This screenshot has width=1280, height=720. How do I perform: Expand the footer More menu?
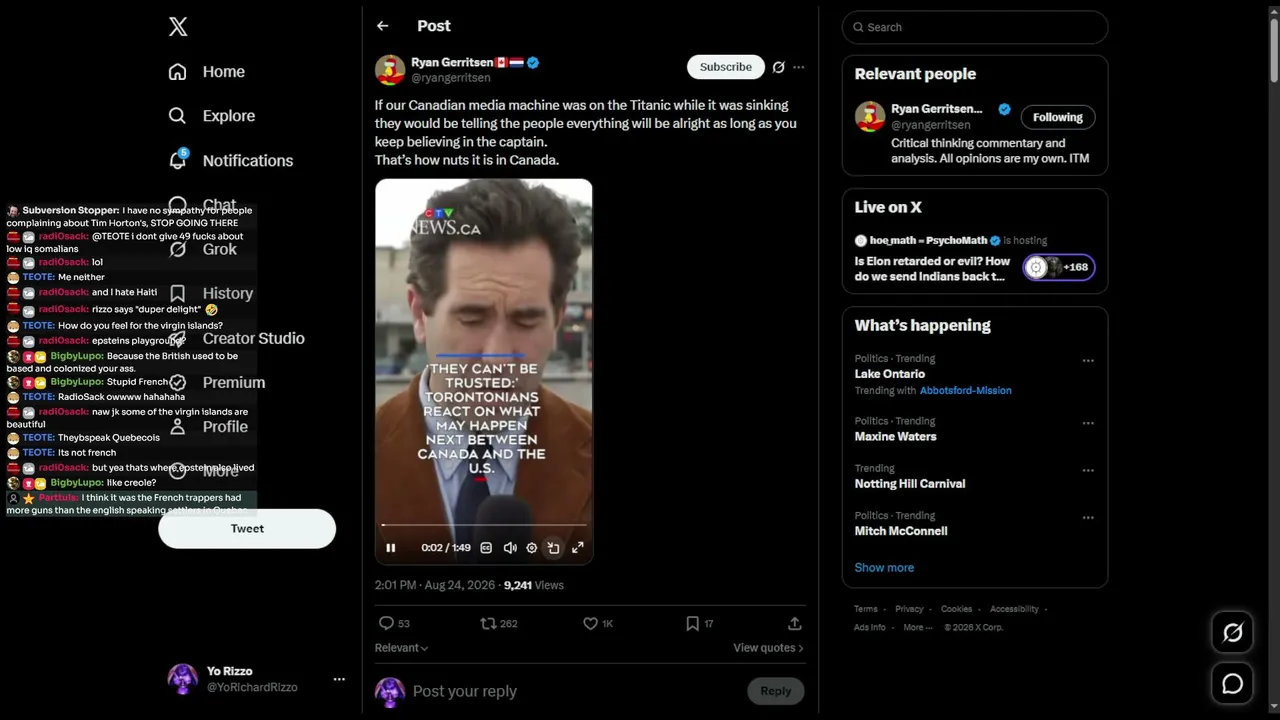pyautogui.click(x=916, y=627)
